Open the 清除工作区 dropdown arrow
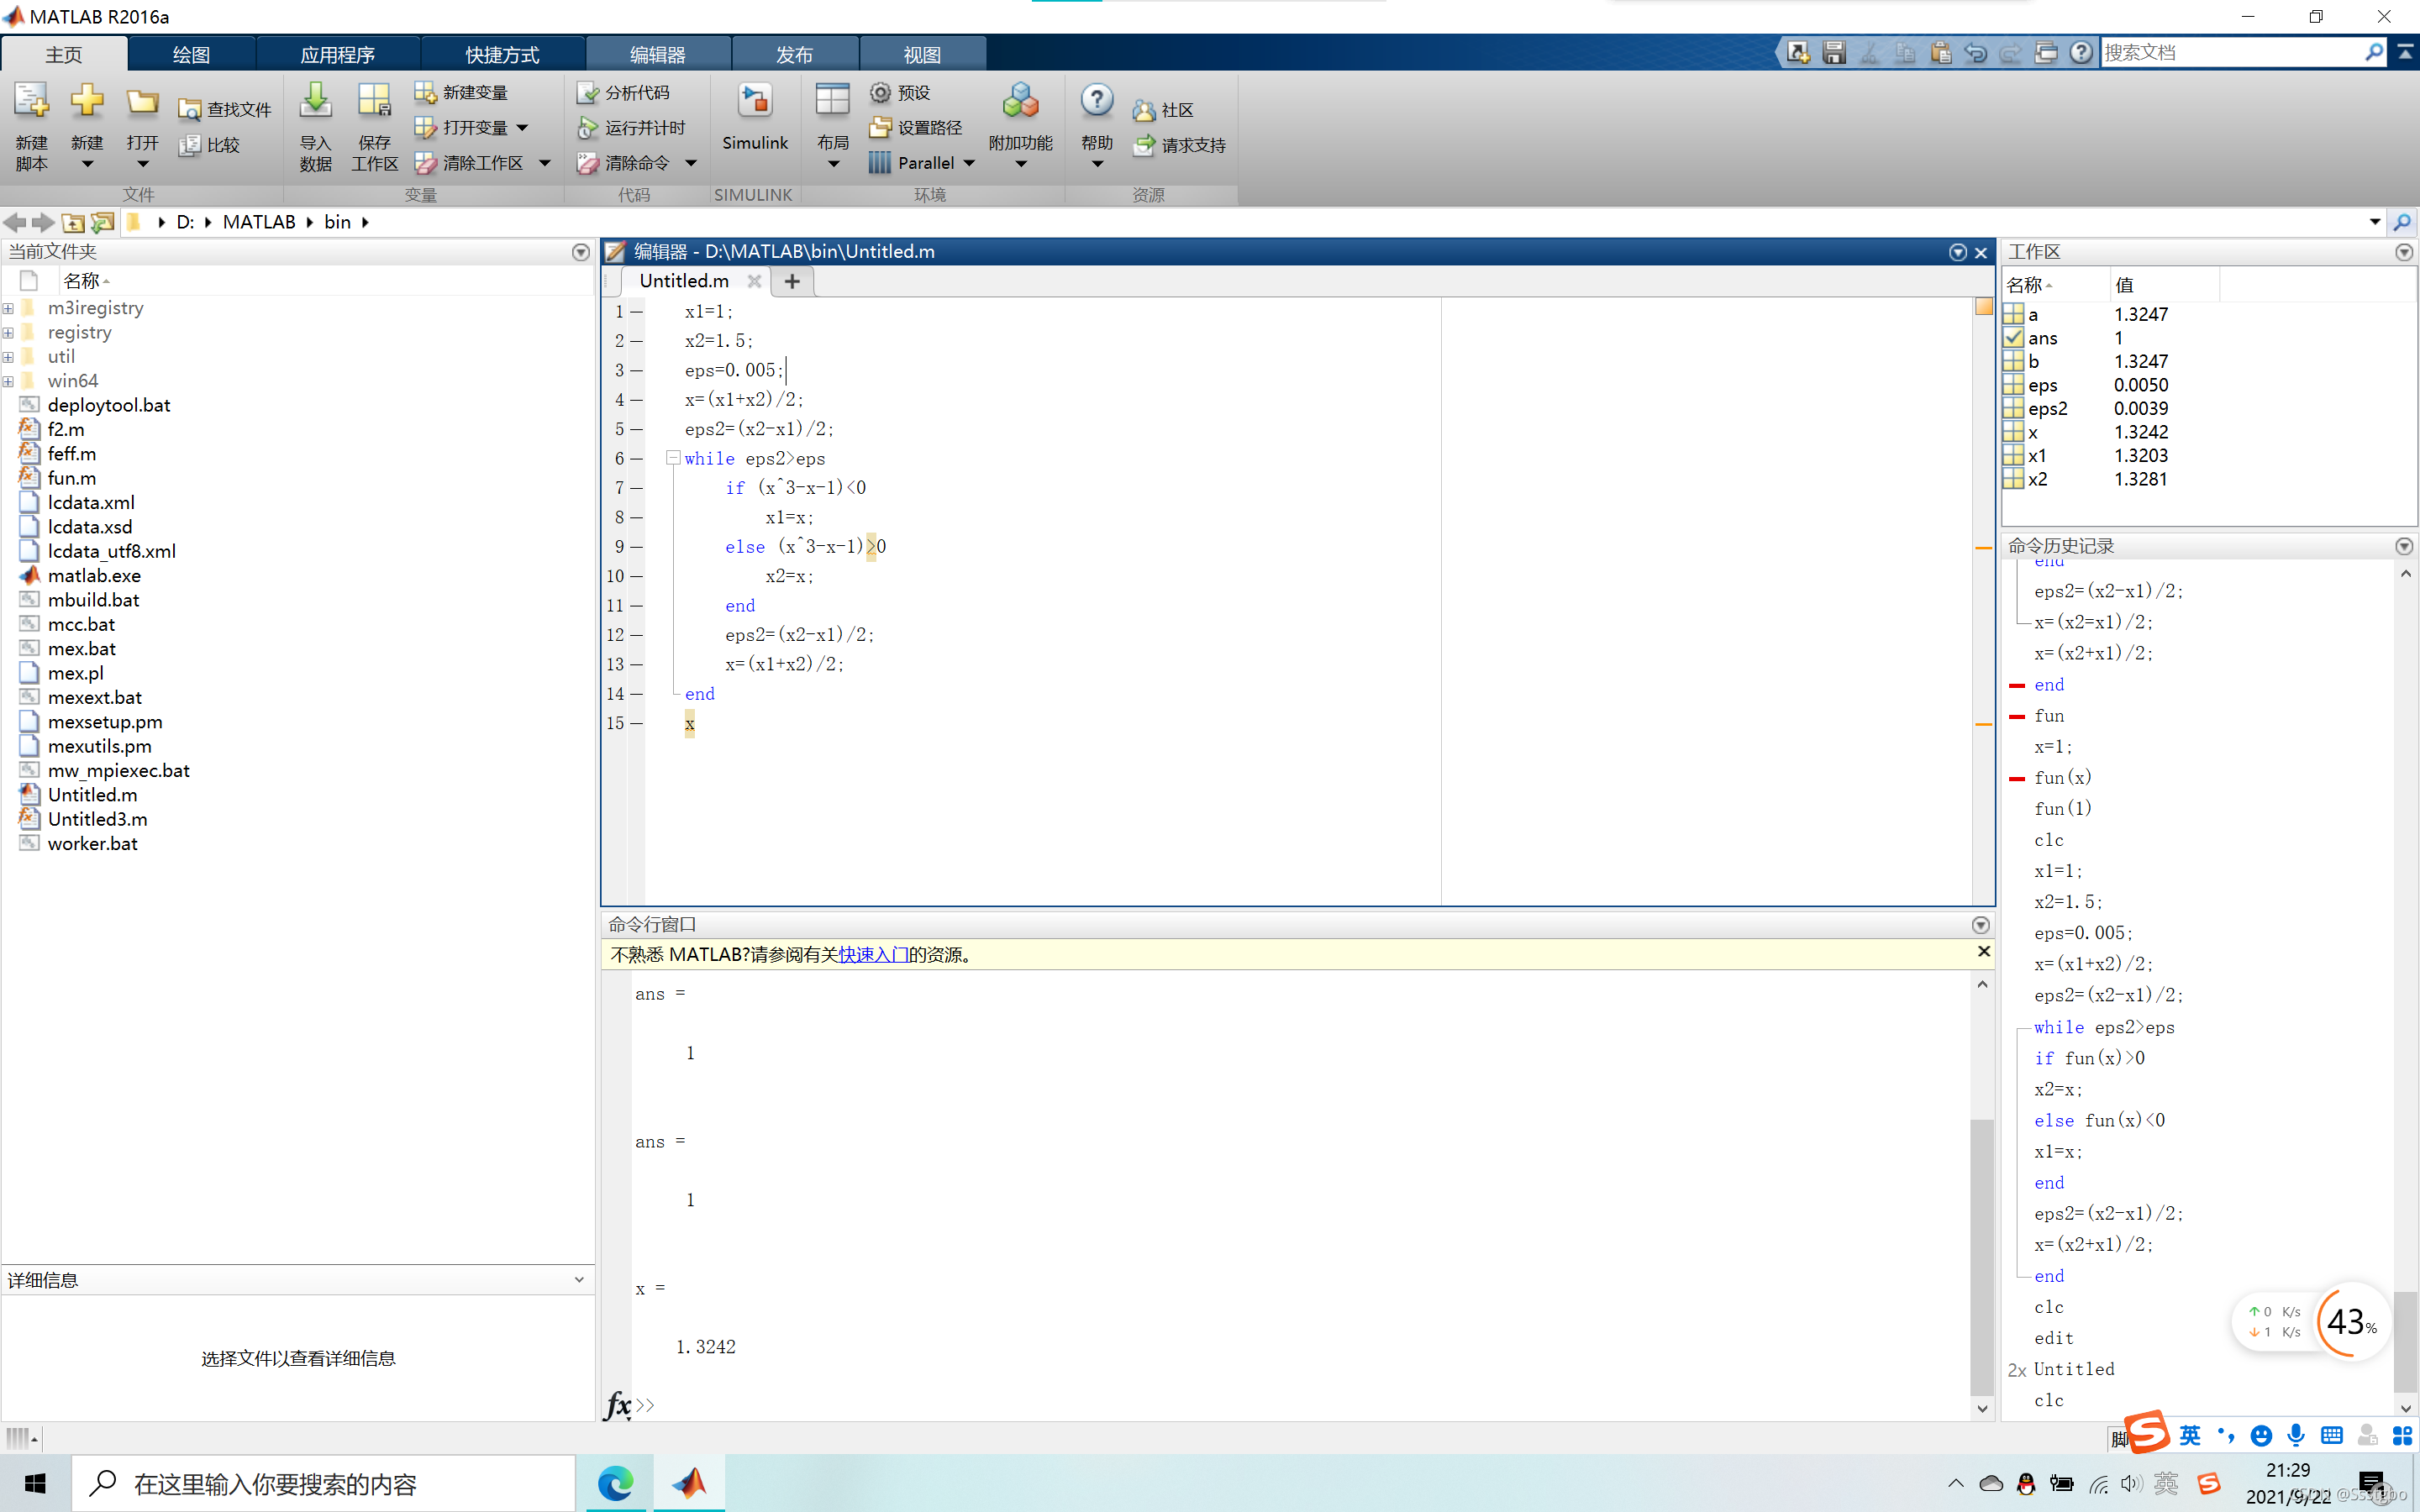 [545, 163]
